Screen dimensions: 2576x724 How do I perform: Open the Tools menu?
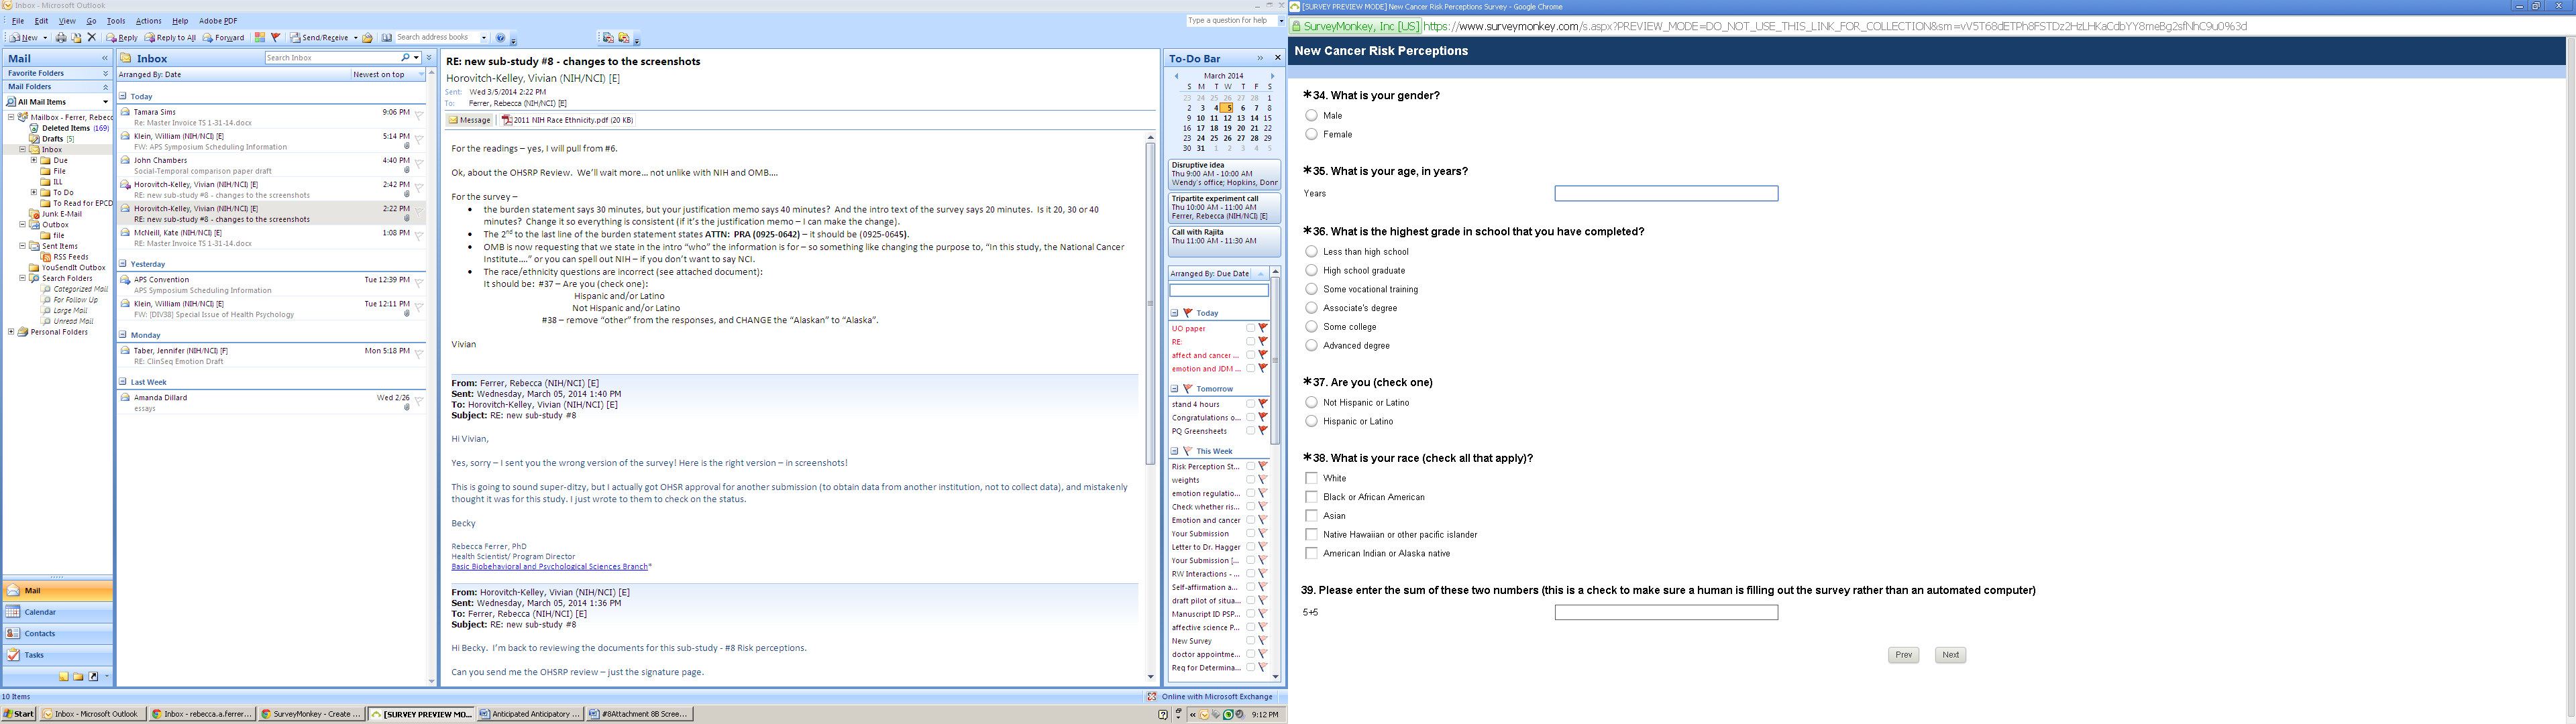coord(116,21)
